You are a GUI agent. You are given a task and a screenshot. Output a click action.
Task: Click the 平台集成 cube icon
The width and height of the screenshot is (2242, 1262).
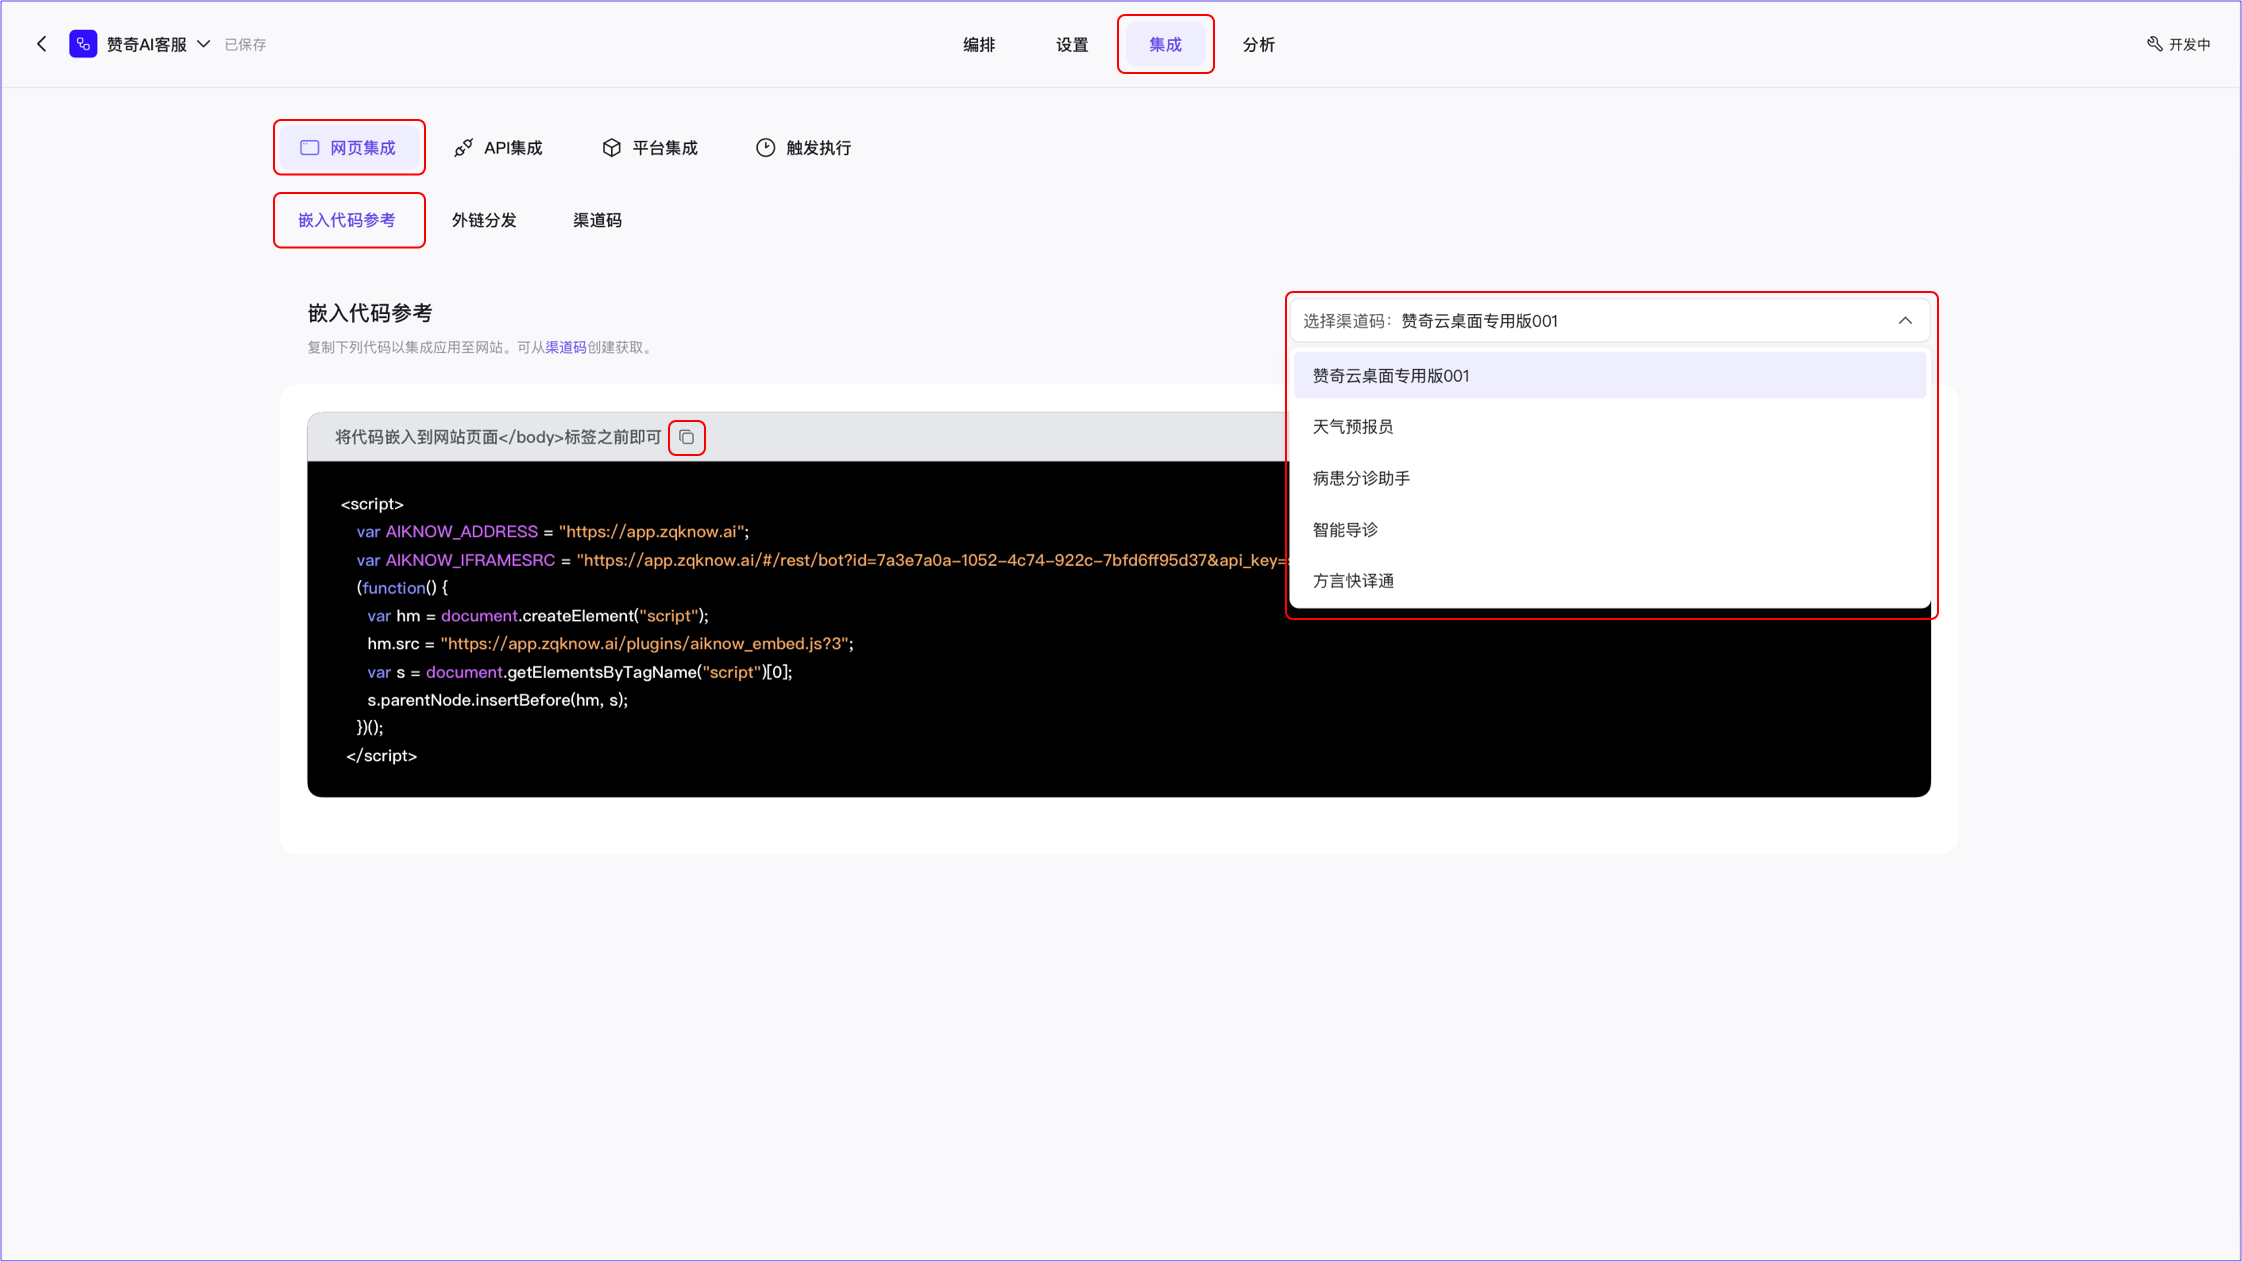611,148
